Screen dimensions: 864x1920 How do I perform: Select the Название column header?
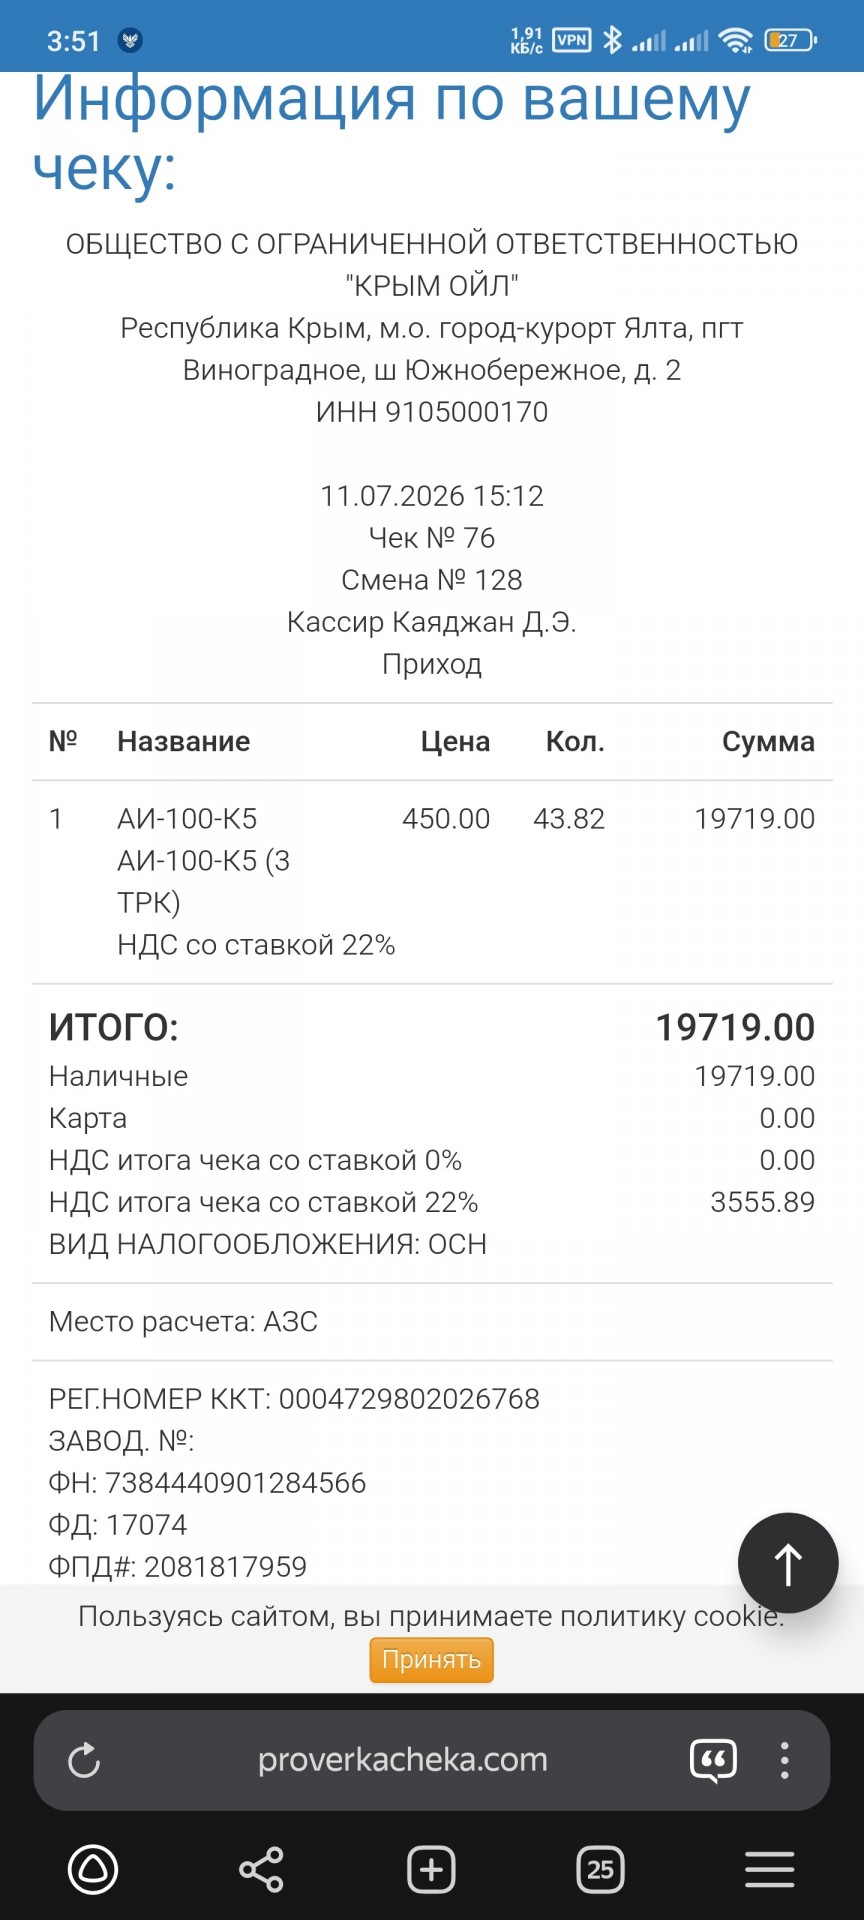pos(184,741)
